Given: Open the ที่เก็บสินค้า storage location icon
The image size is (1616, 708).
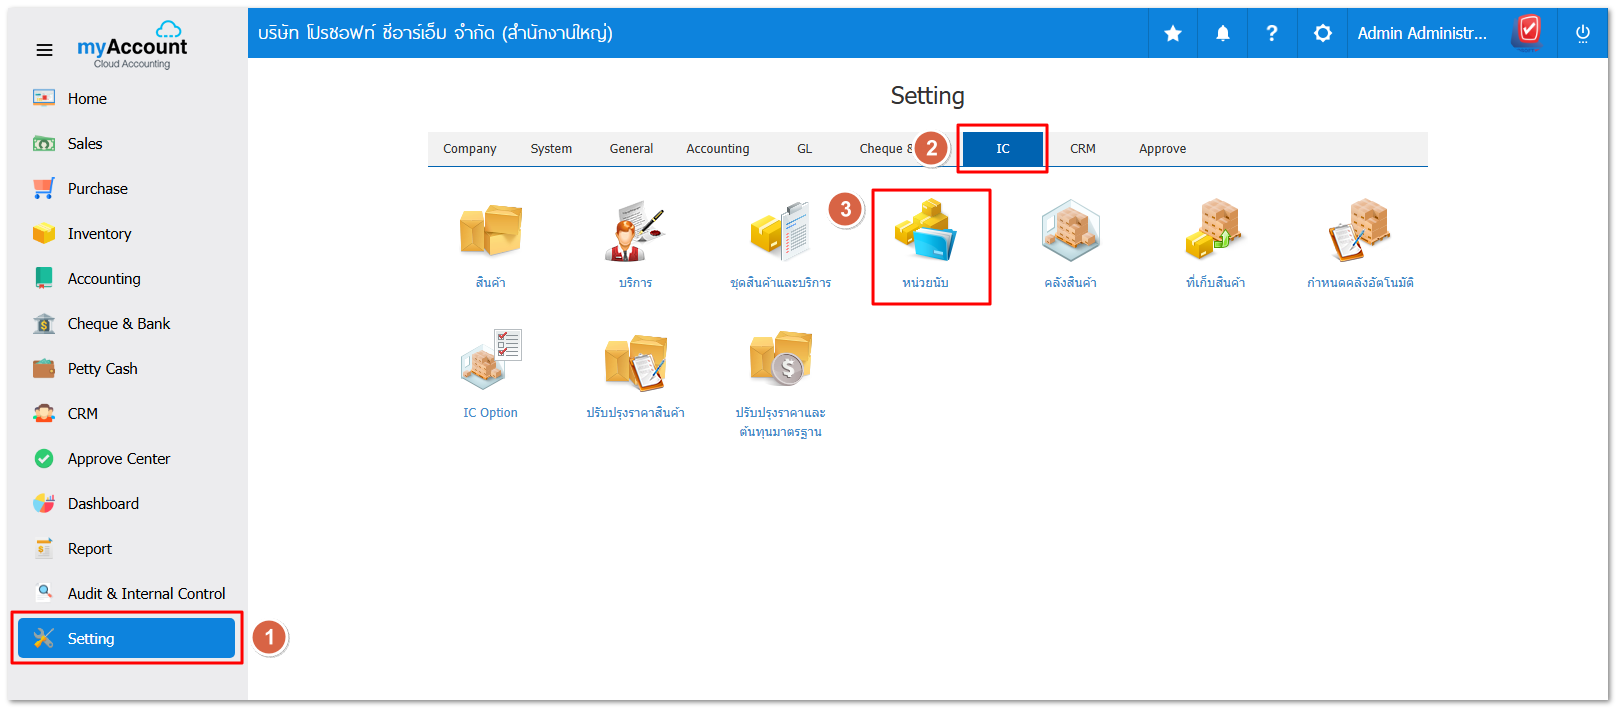Looking at the screenshot, I should coord(1215,232).
